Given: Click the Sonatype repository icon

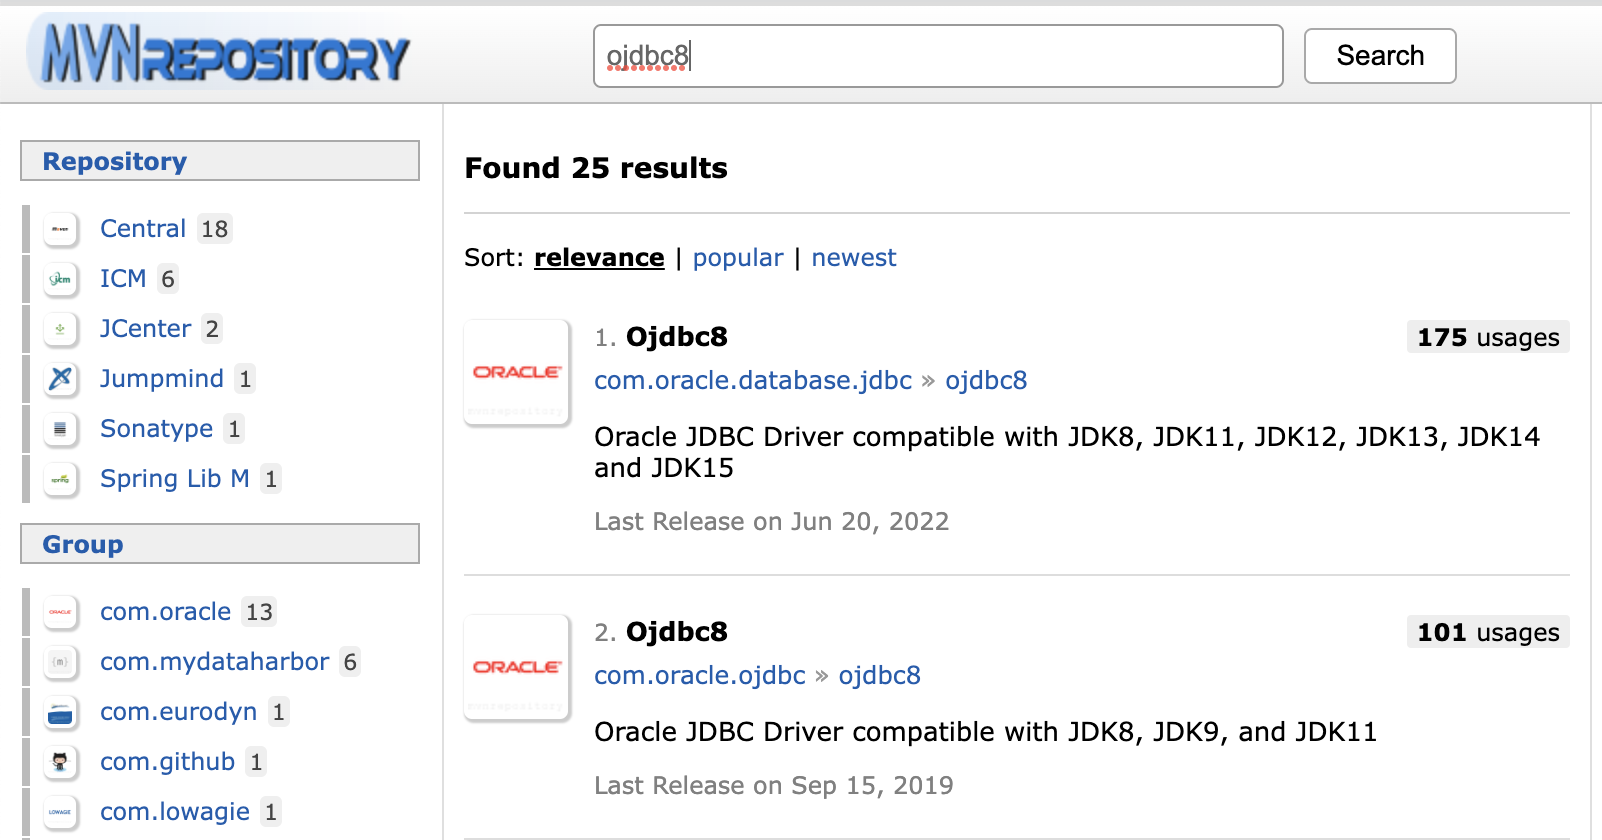Looking at the screenshot, I should click(60, 429).
